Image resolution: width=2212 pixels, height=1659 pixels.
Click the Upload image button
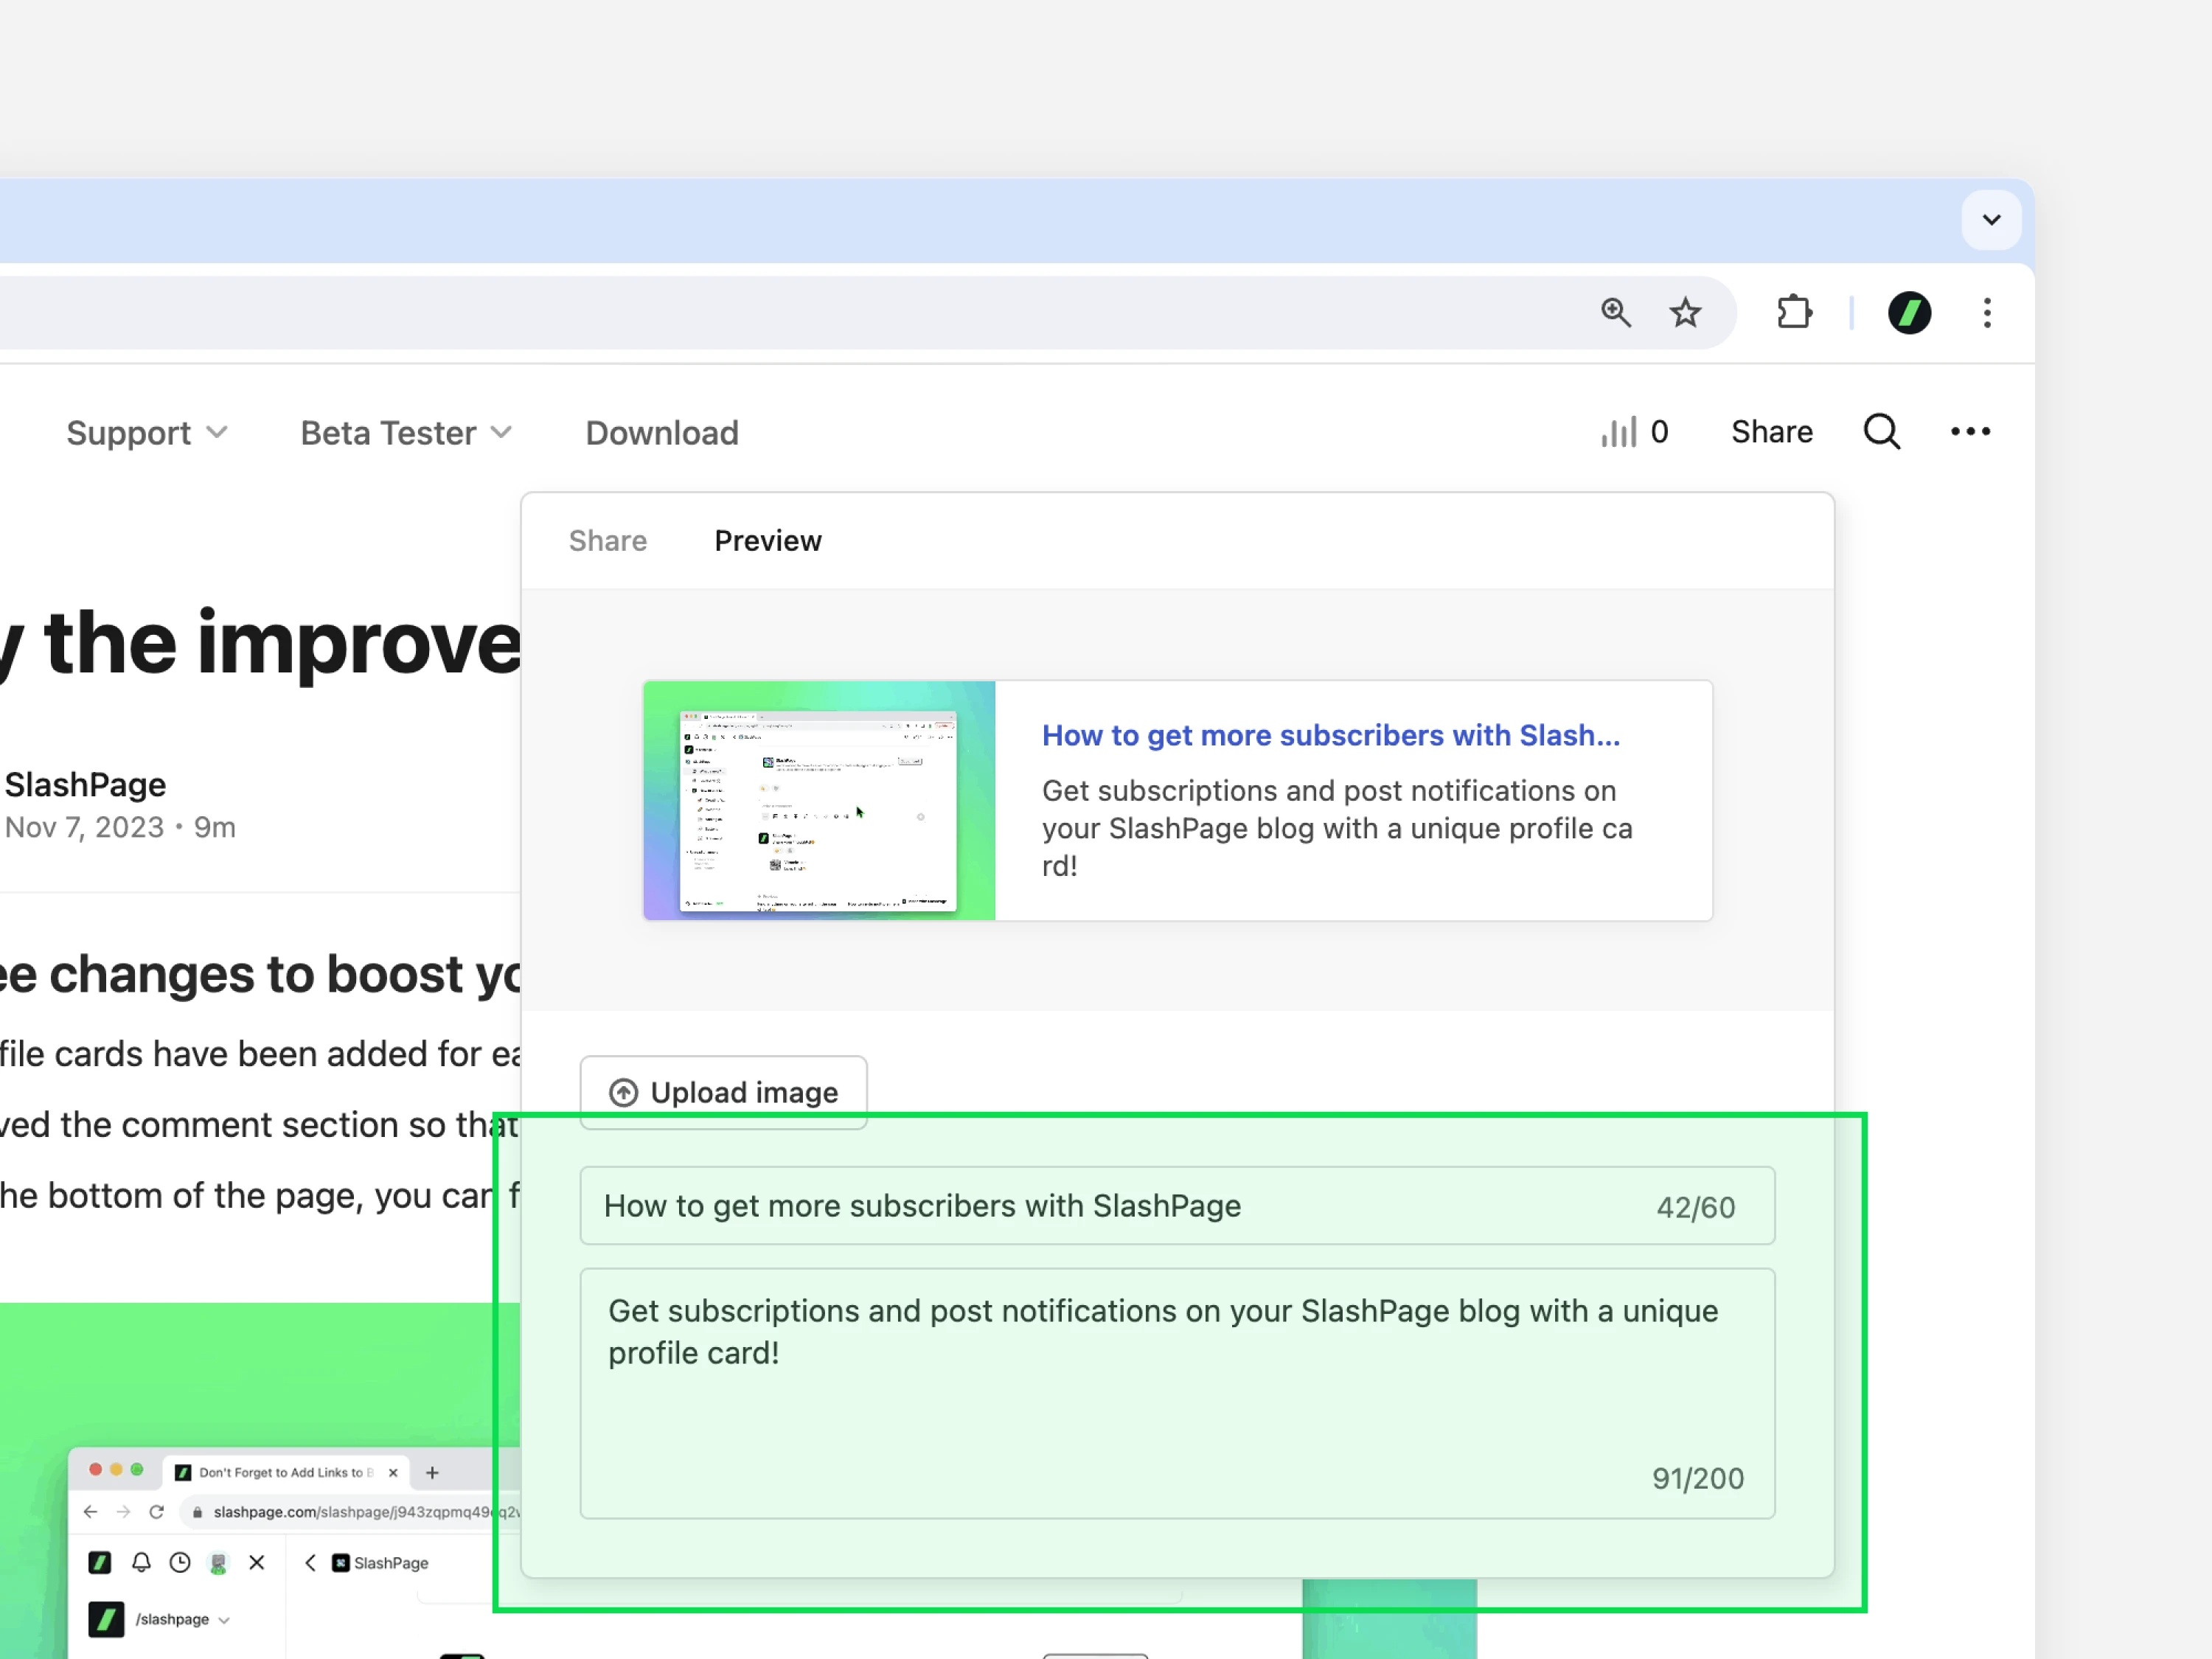724,1092
